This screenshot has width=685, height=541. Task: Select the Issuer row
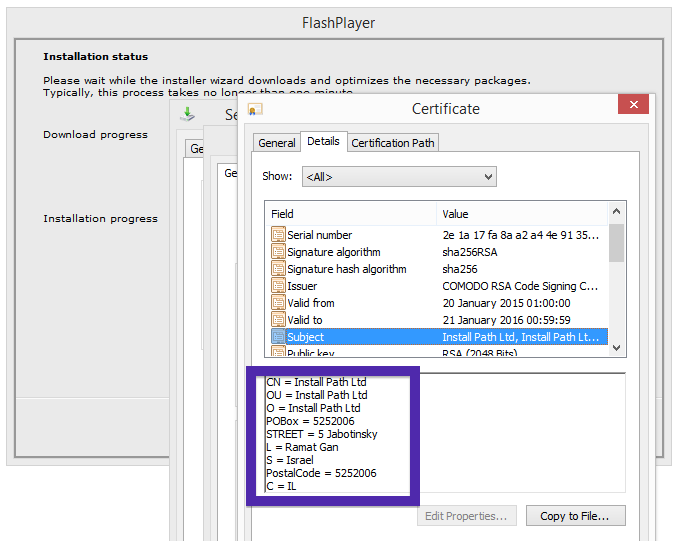pos(437,286)
